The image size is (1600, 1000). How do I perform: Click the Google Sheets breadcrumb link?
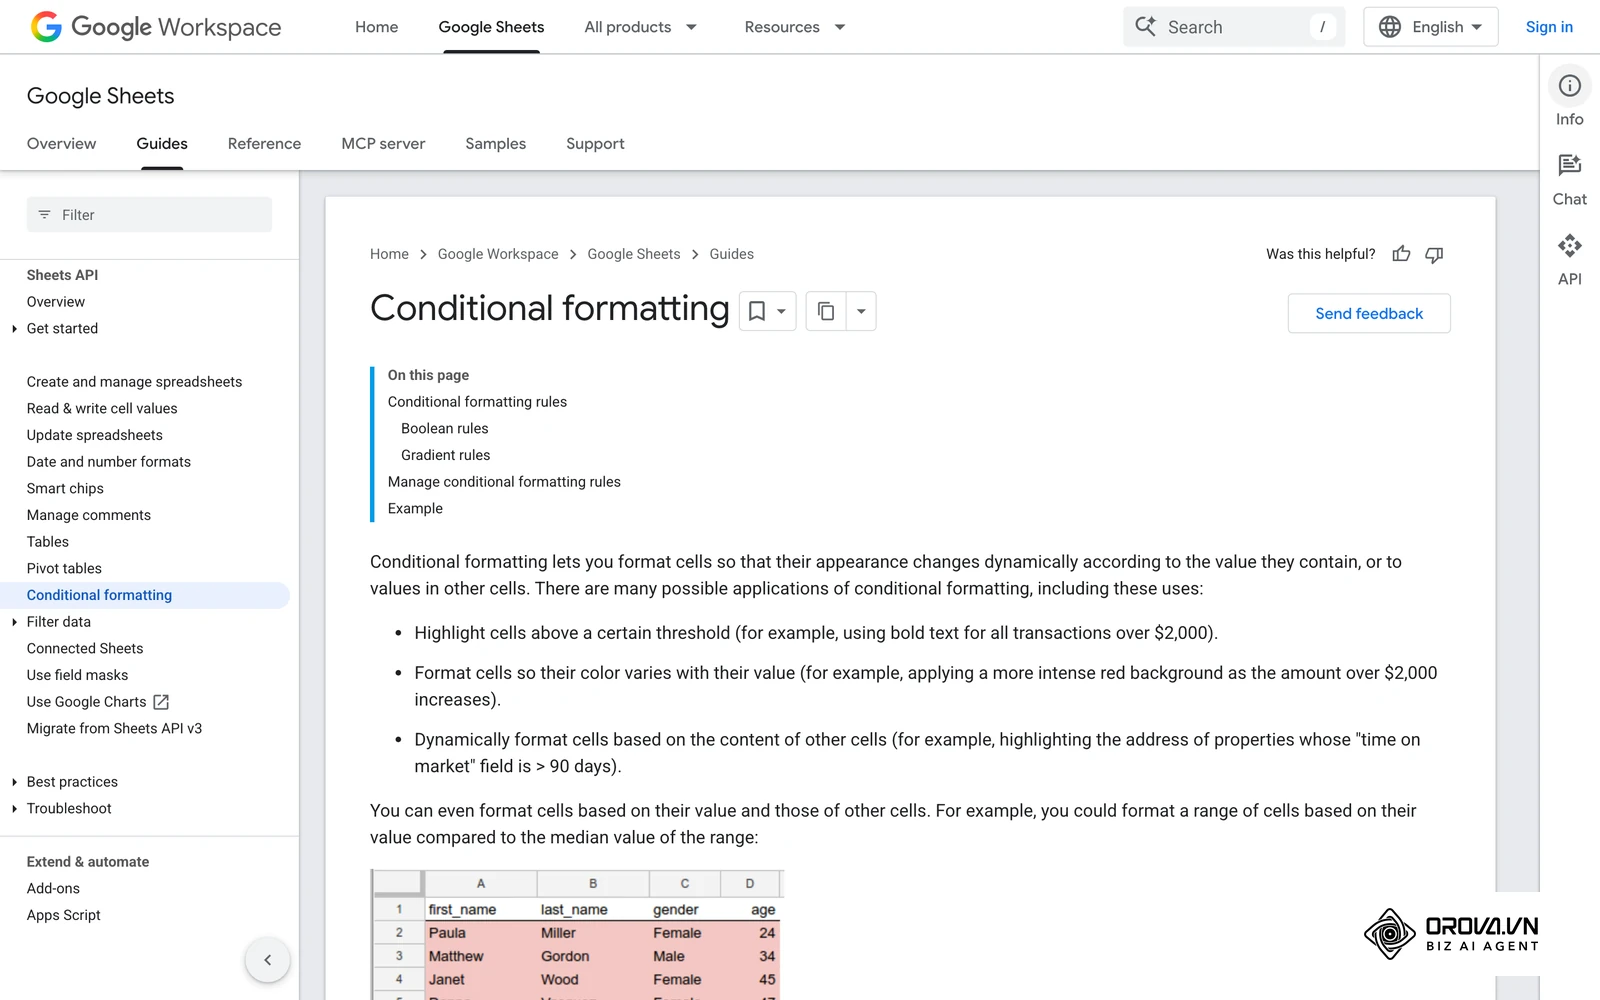click(634, 254)
